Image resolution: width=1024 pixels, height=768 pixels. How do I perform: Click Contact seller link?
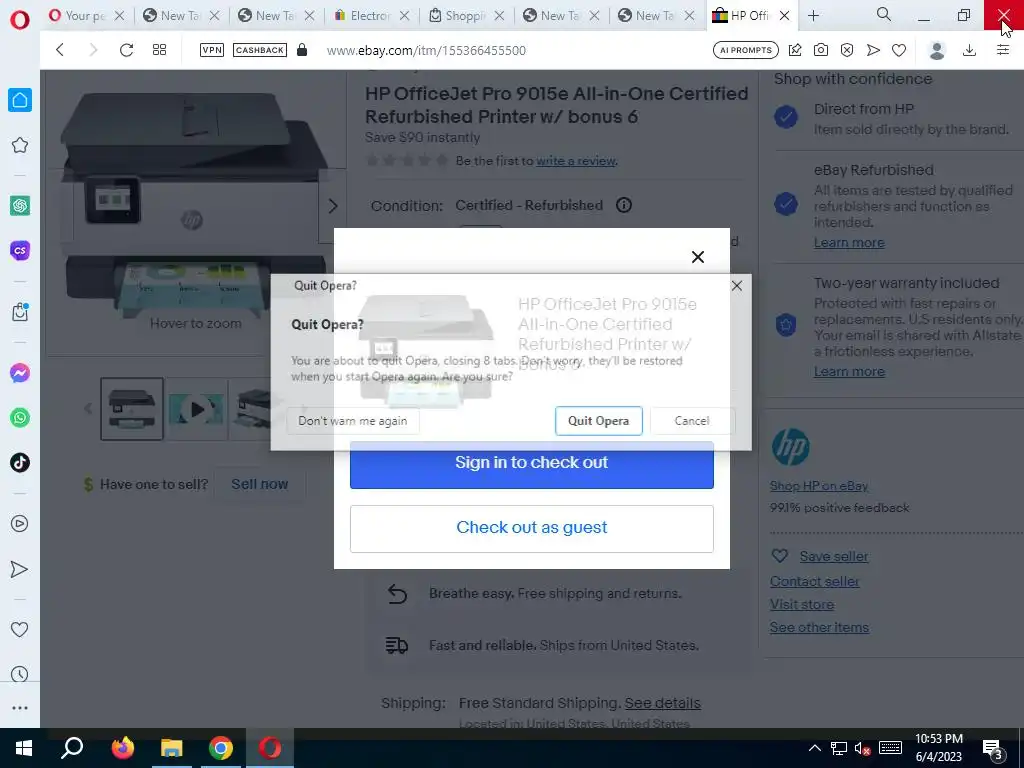click(x=814, y=581)
